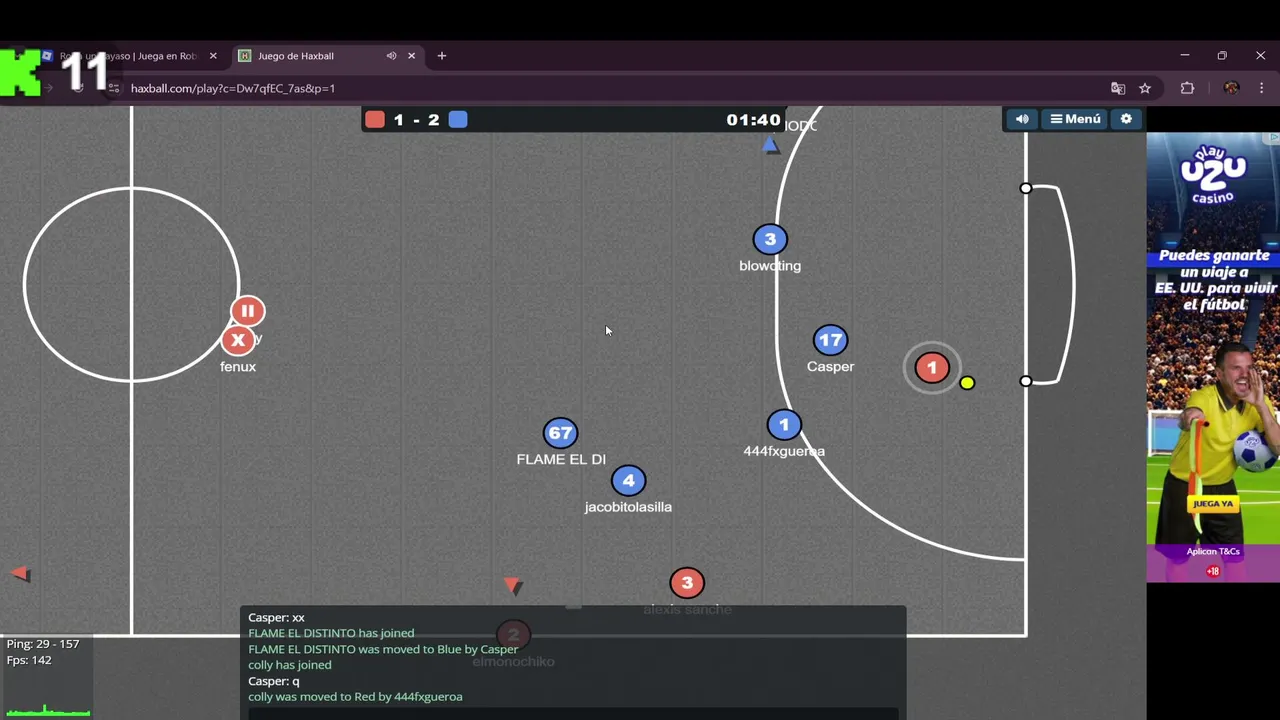The width and height of the screenshot is (1280, 720).
Task: Close the Juego de Haxball tab
Action: click(x=411, y=56)
